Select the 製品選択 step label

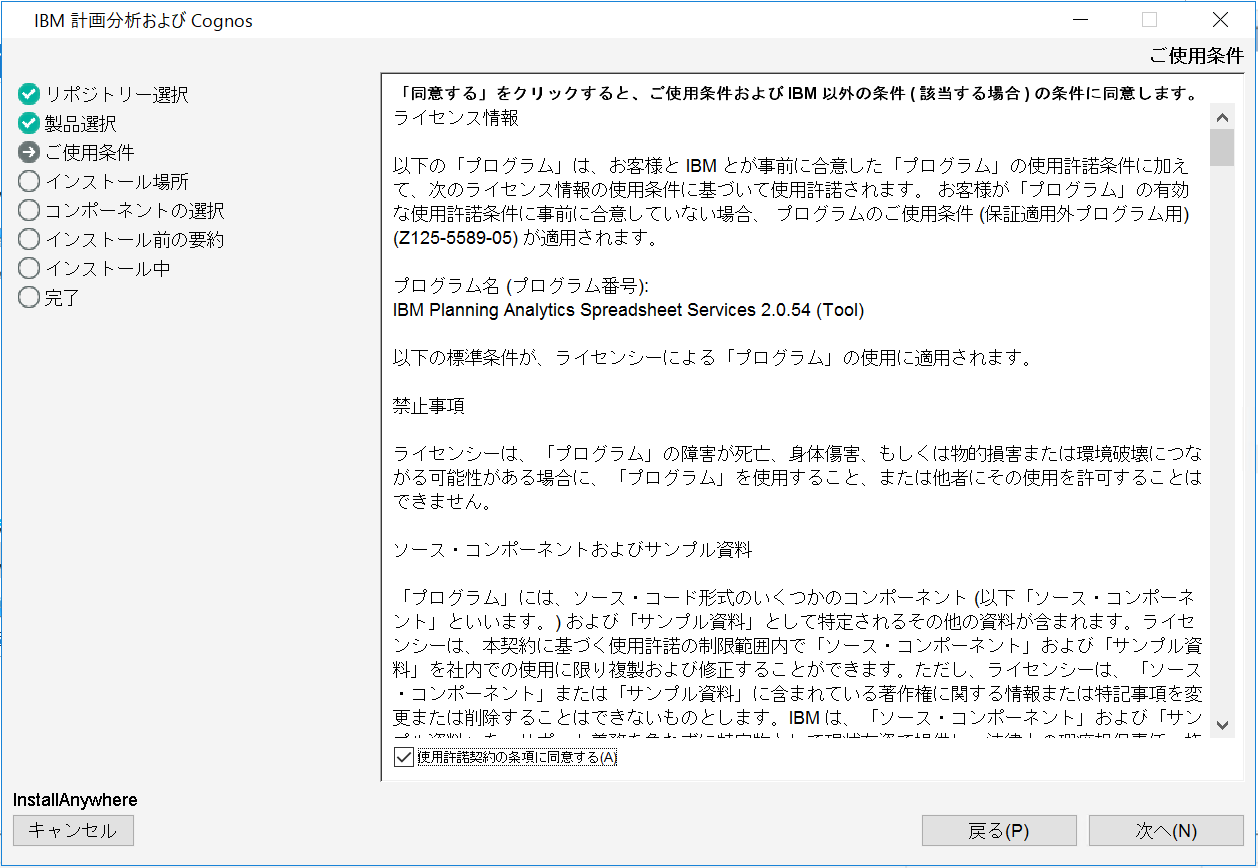80,124
